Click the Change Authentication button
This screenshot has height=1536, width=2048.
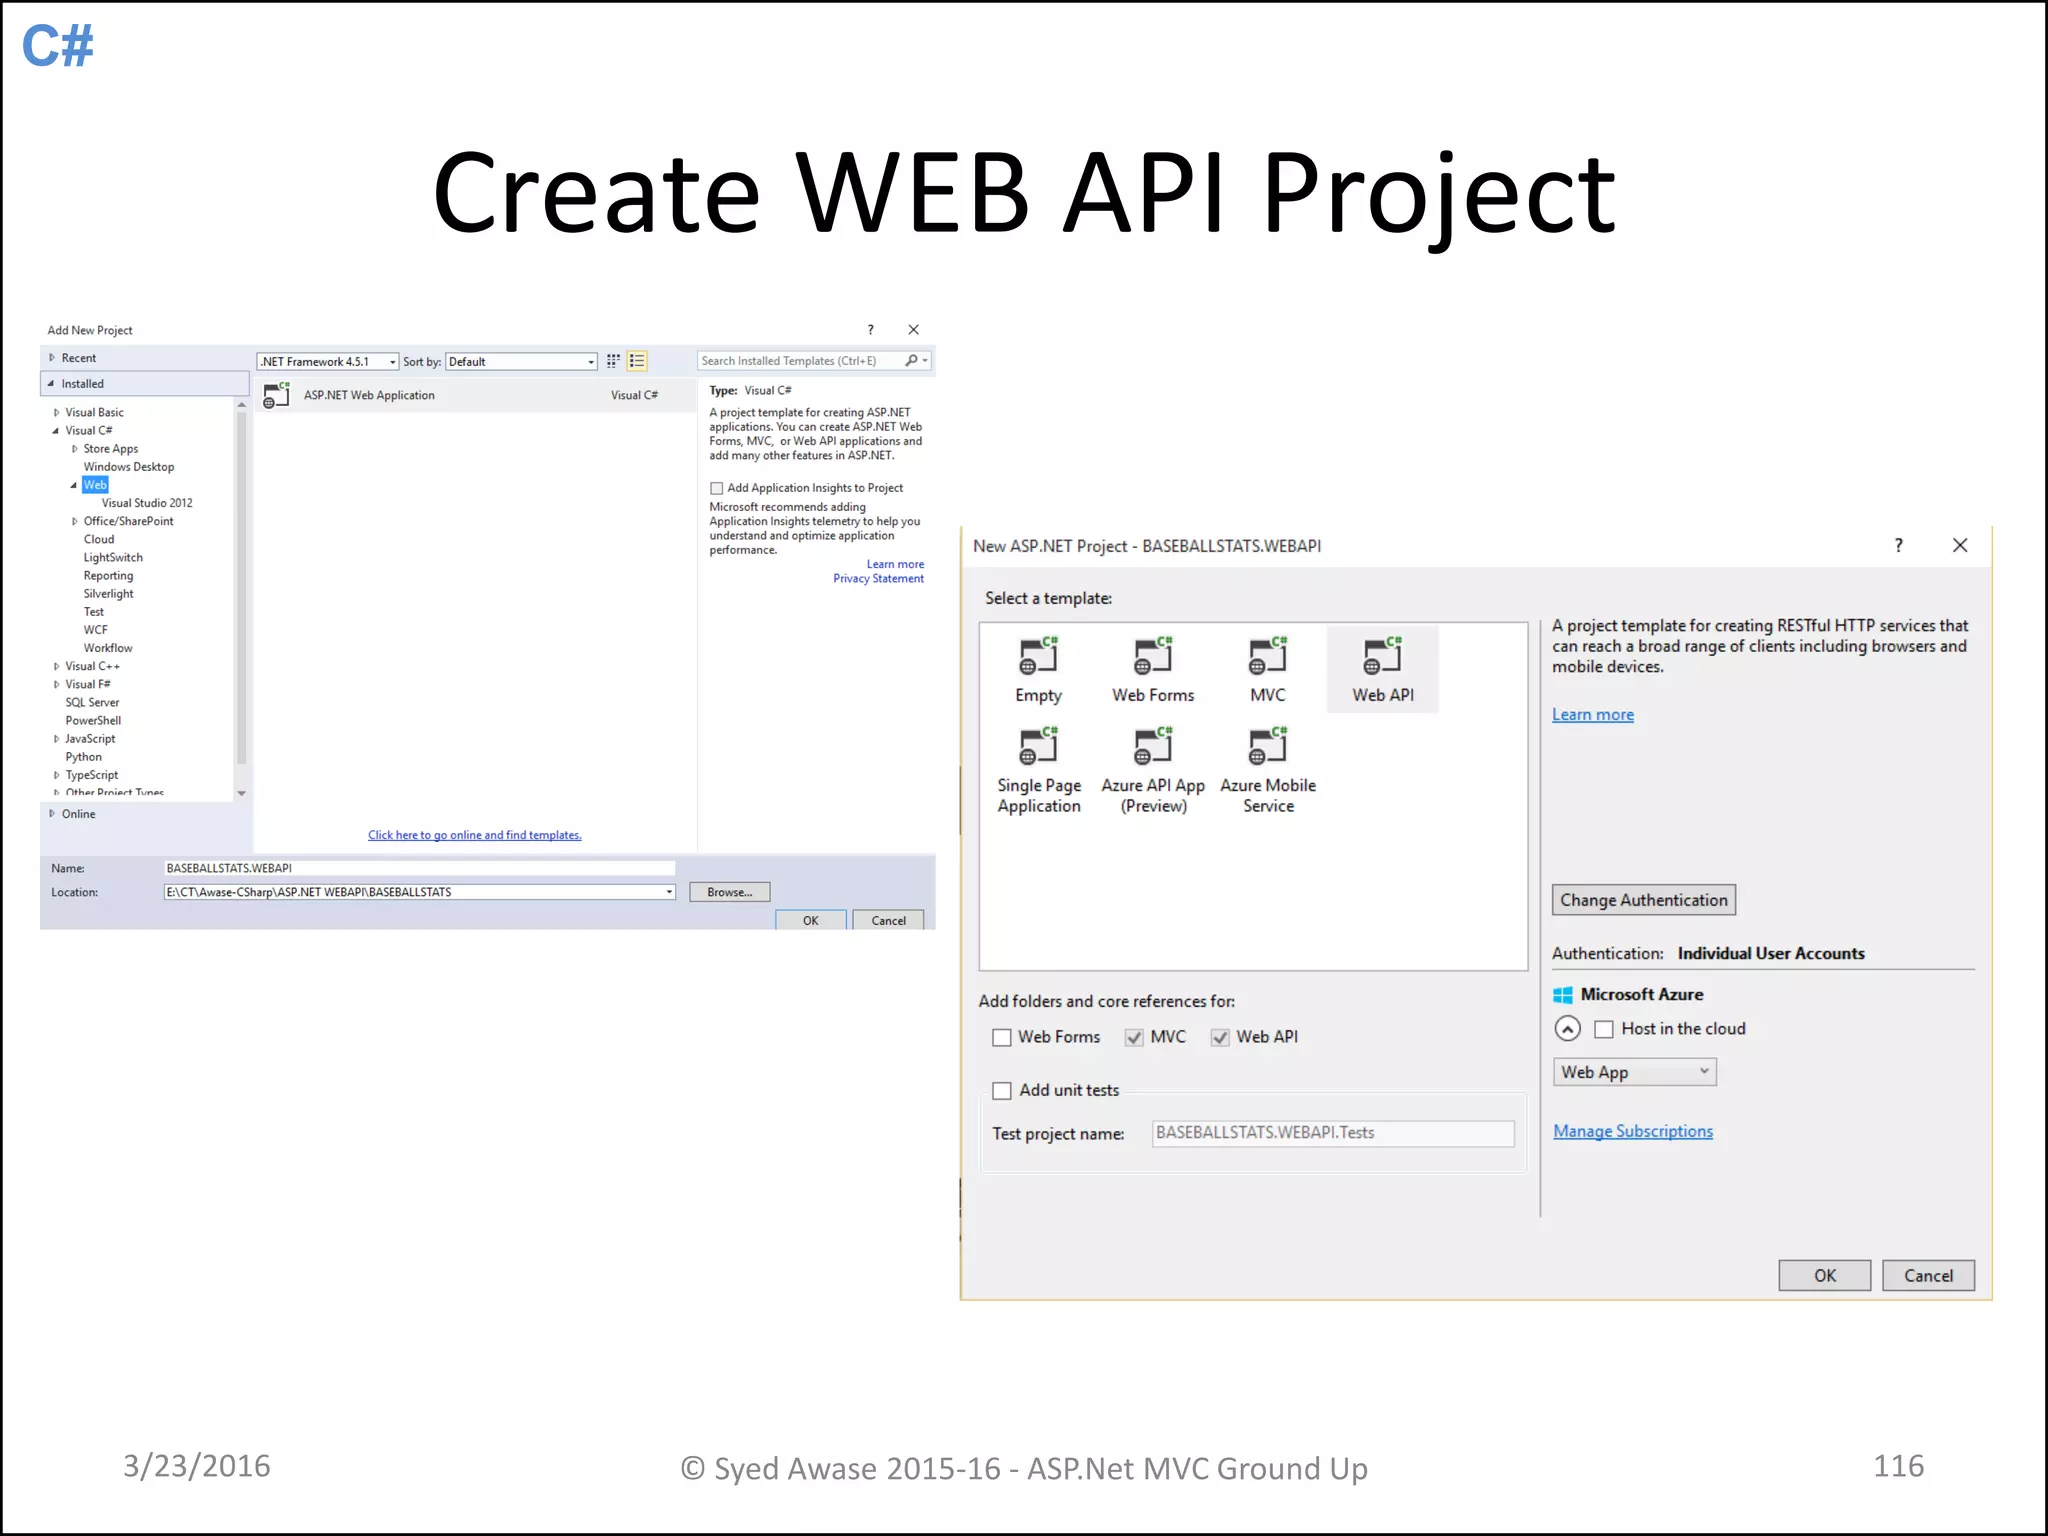click(x=1643, y=900)
